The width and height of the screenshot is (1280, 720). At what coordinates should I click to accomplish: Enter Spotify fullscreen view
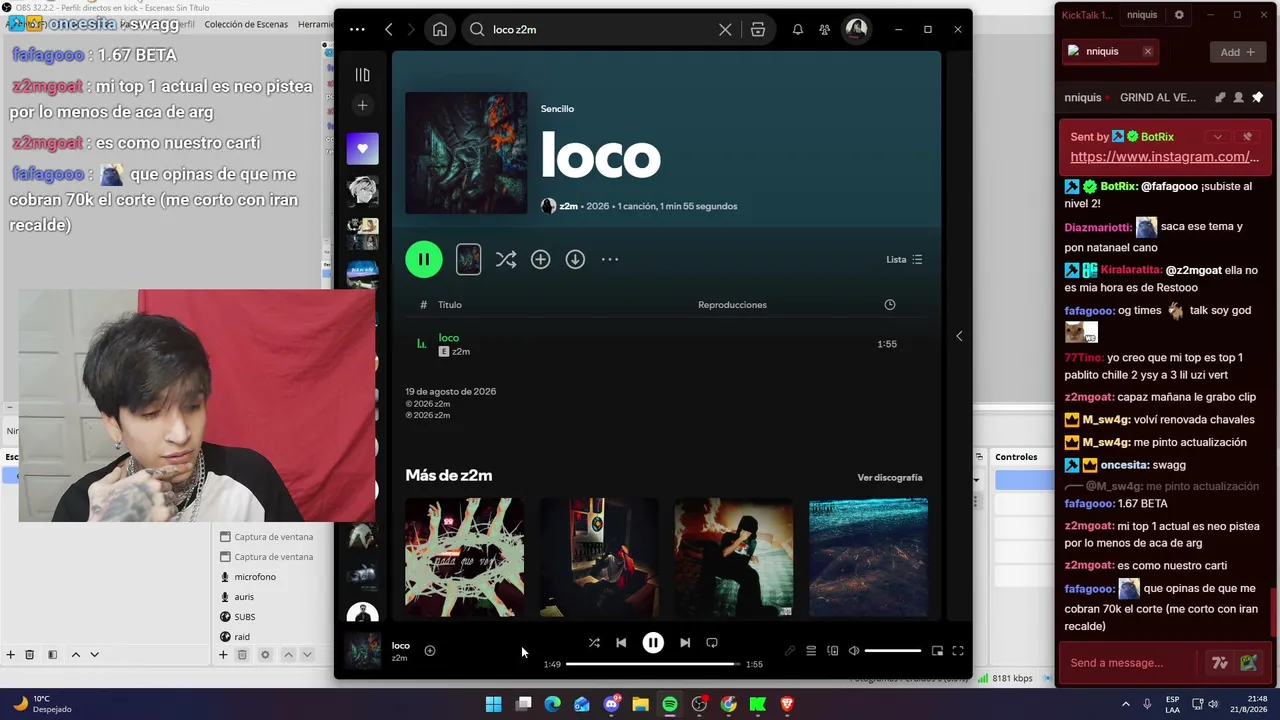click(958, 651)
